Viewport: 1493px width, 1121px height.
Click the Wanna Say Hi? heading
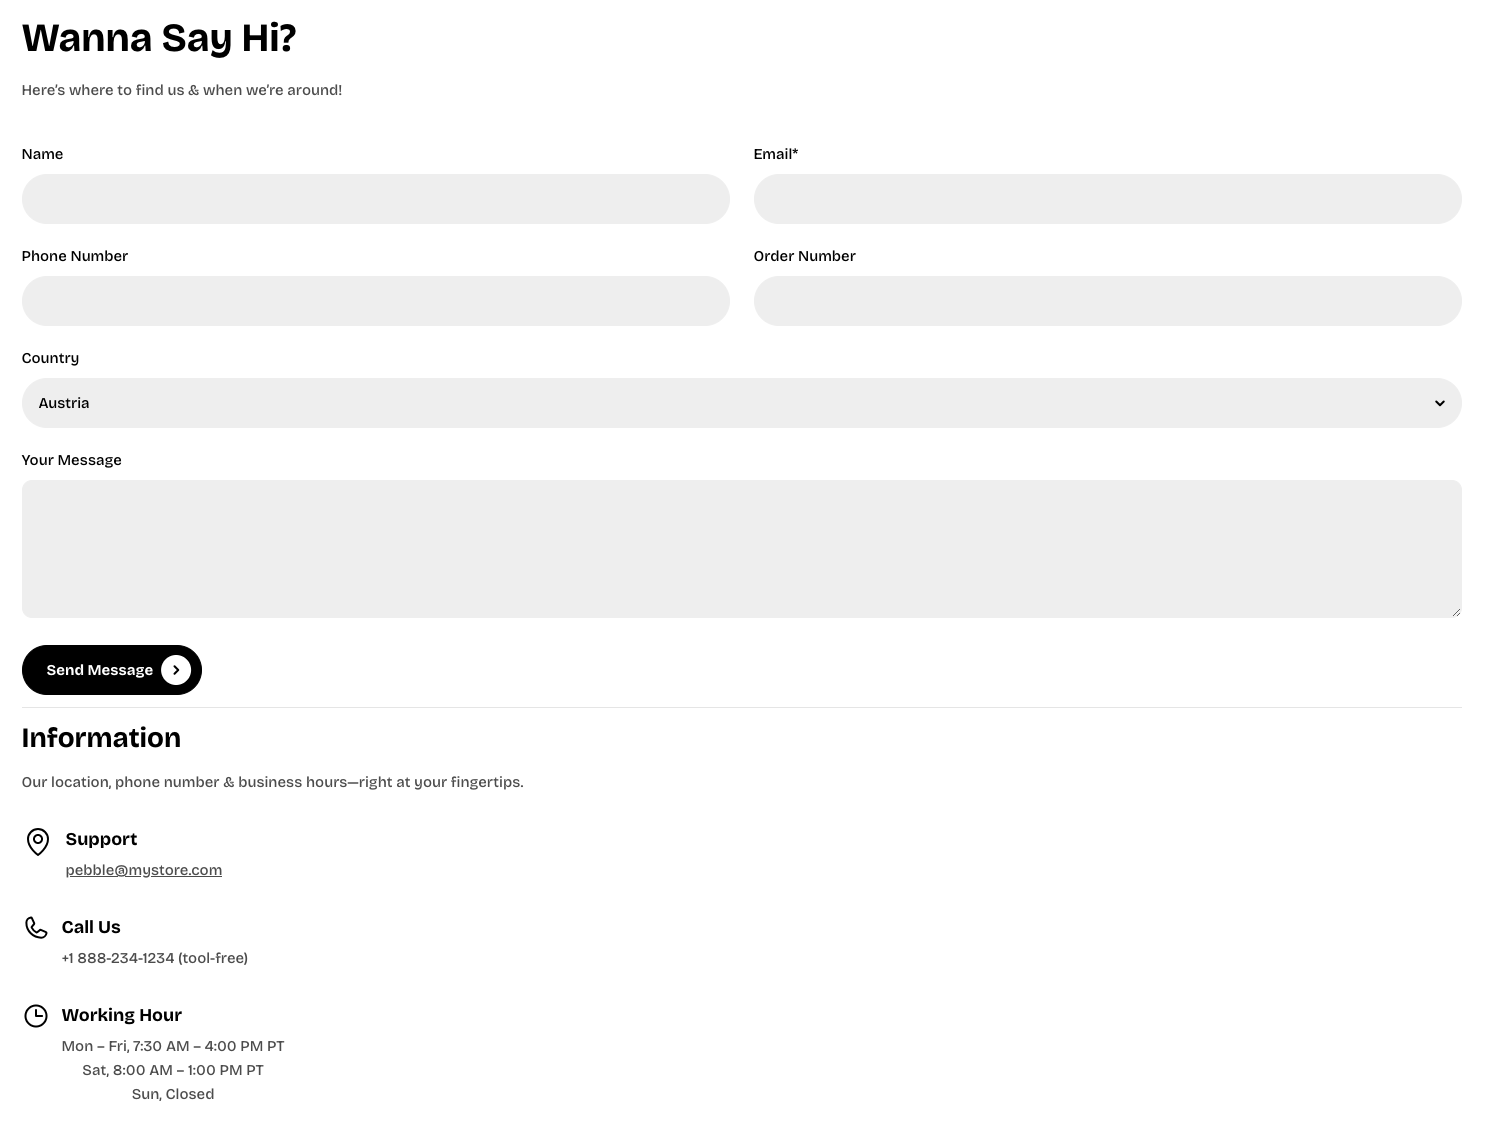coord(159,38)
